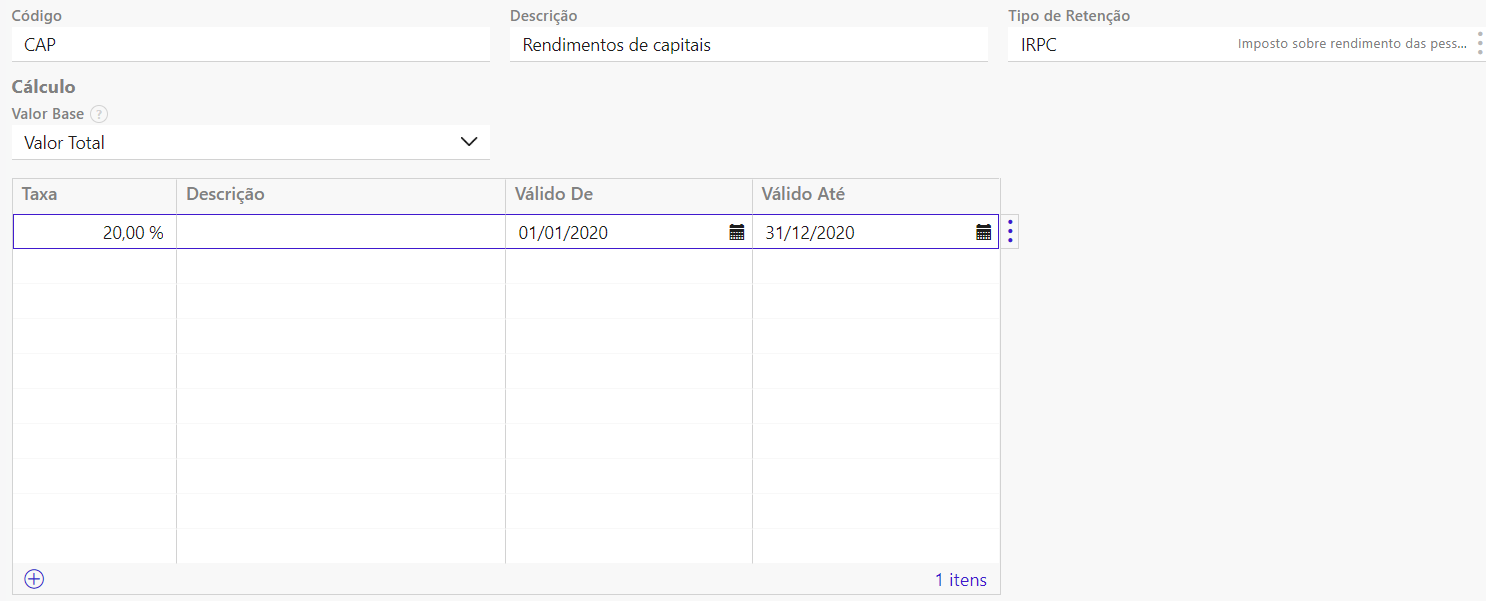Add a new rate row with plus icon

(x=34, y=579)
